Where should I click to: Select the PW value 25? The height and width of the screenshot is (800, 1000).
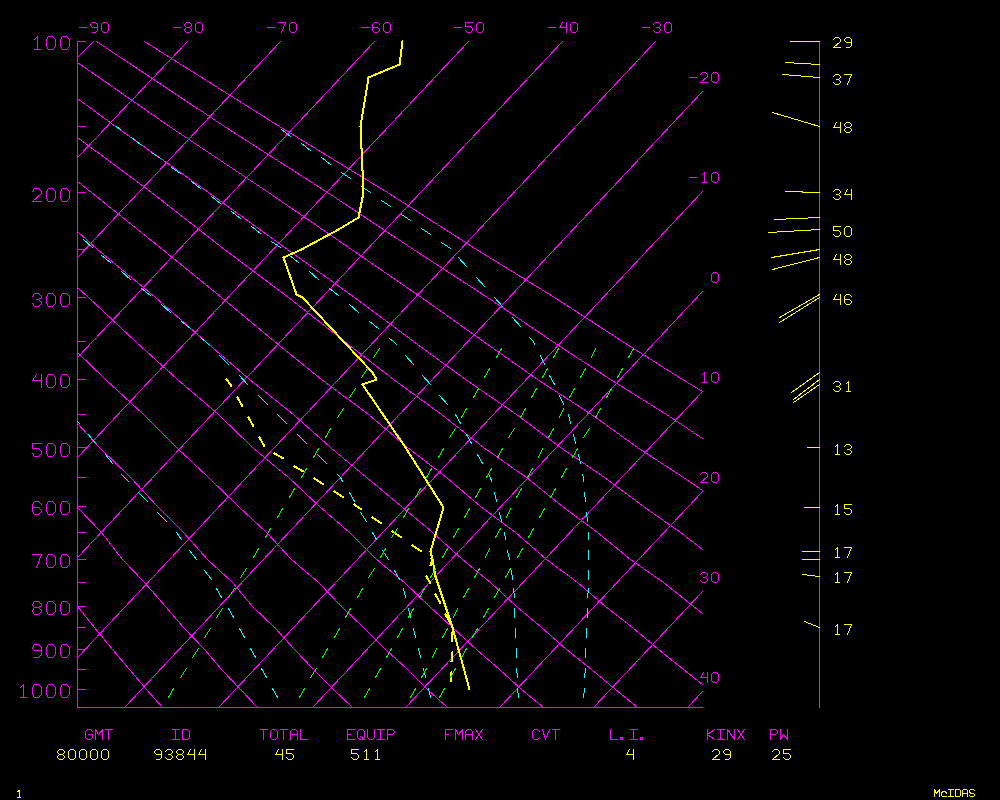(781, 755)
